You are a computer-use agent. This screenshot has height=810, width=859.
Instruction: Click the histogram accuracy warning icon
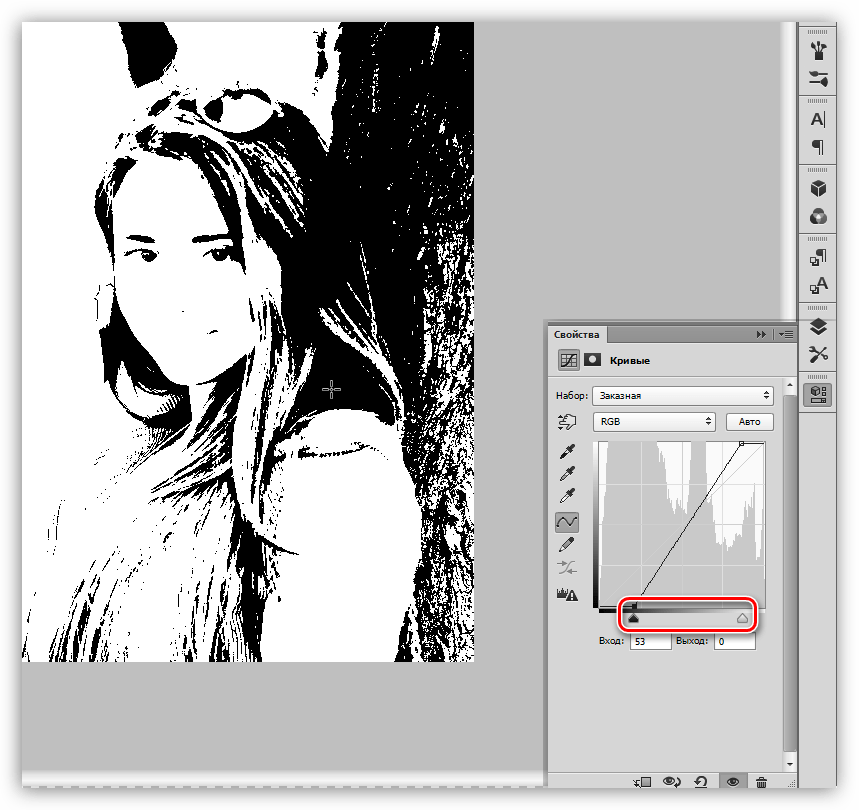pyautogui.click(x=567, y=594)
